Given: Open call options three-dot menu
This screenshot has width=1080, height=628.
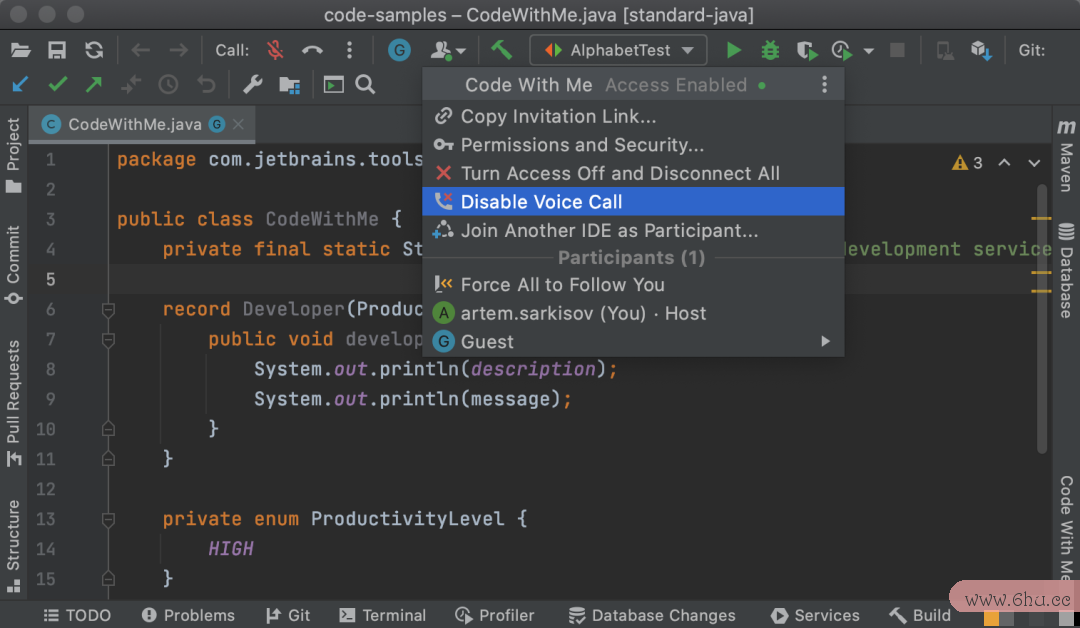Looking at the screenshot, I should pyautogui.click(x=349, y=50).
